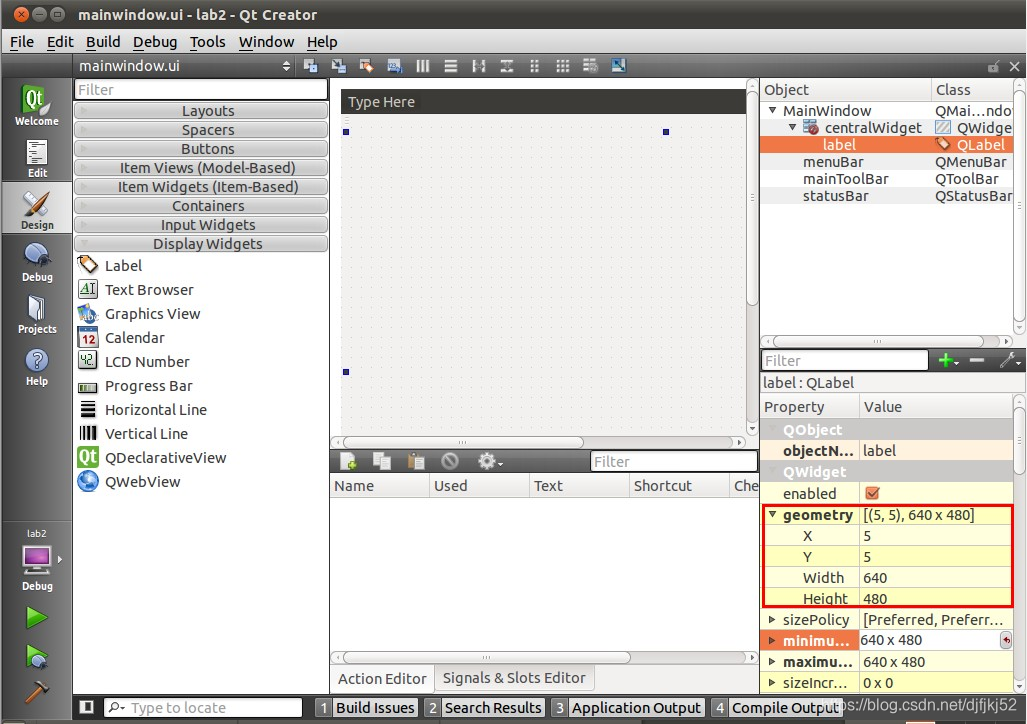Expand the Layouts widget category
The height and width of the screenshot is (724, 1027).
coord(201,111)
